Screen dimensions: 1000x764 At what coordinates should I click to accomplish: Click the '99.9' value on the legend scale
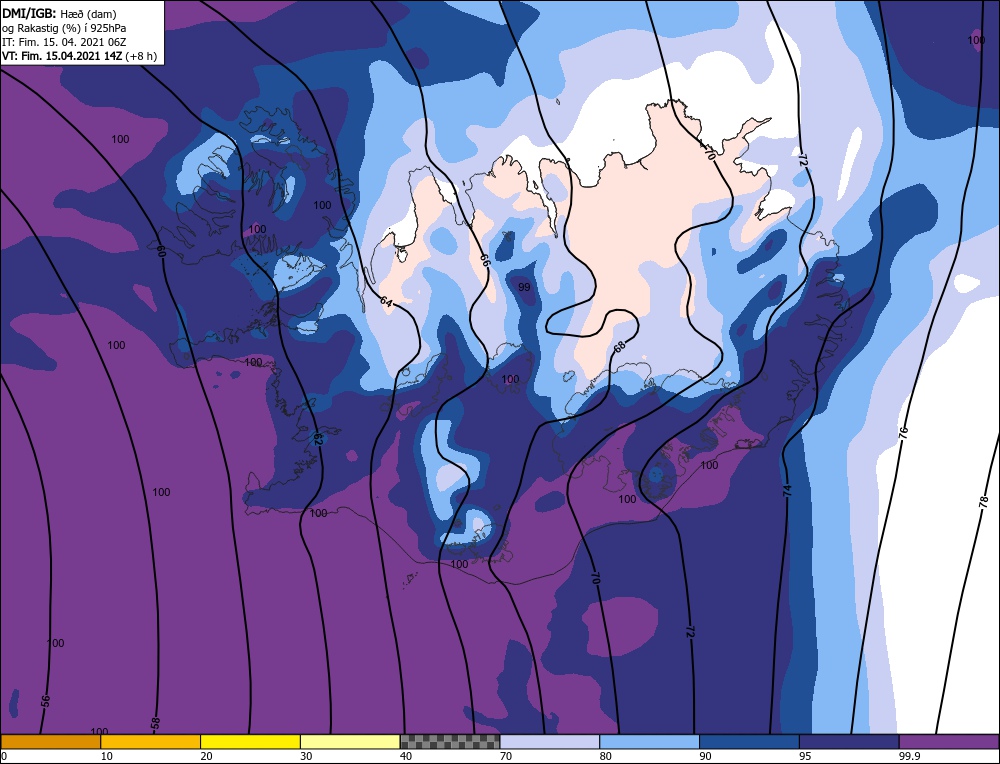[x=907, y=756]
